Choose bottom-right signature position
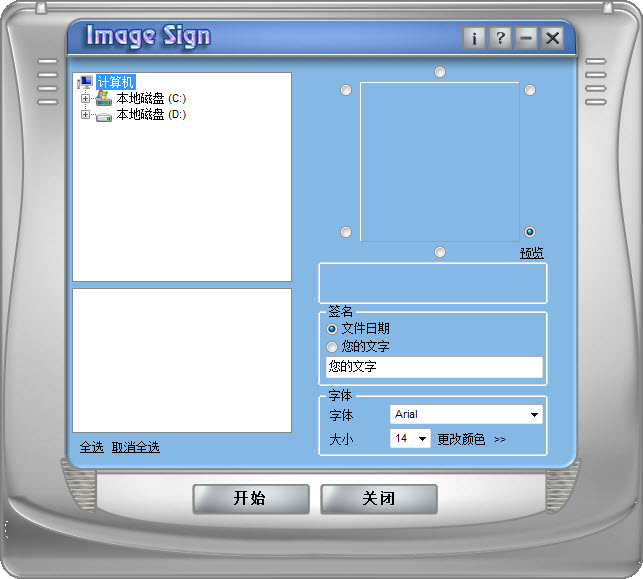Screen dimensions: 643x579 point(530,232)
